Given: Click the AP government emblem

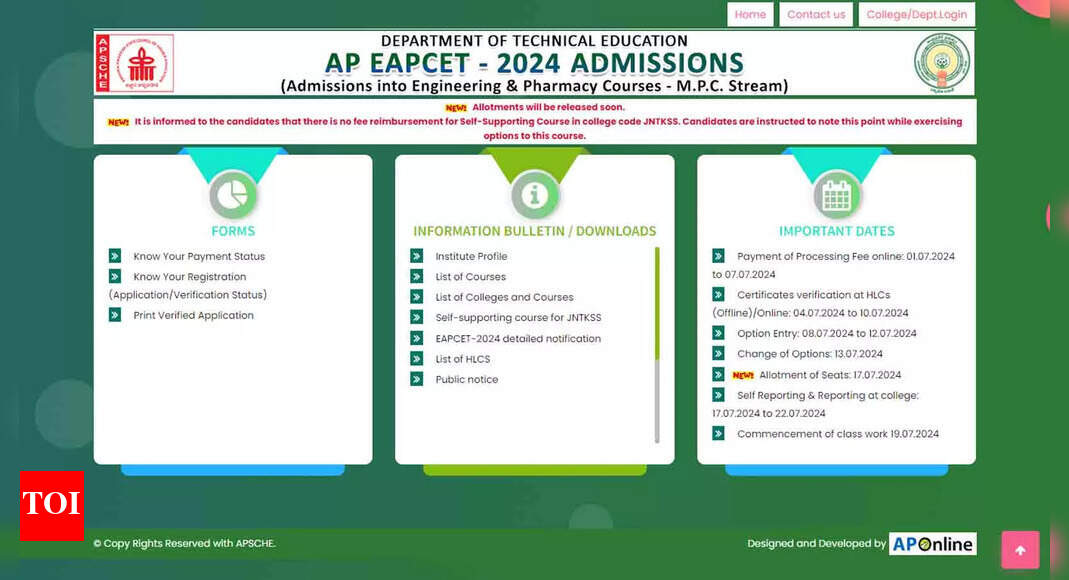Looking at the screenshot, I should click(941, 62).
